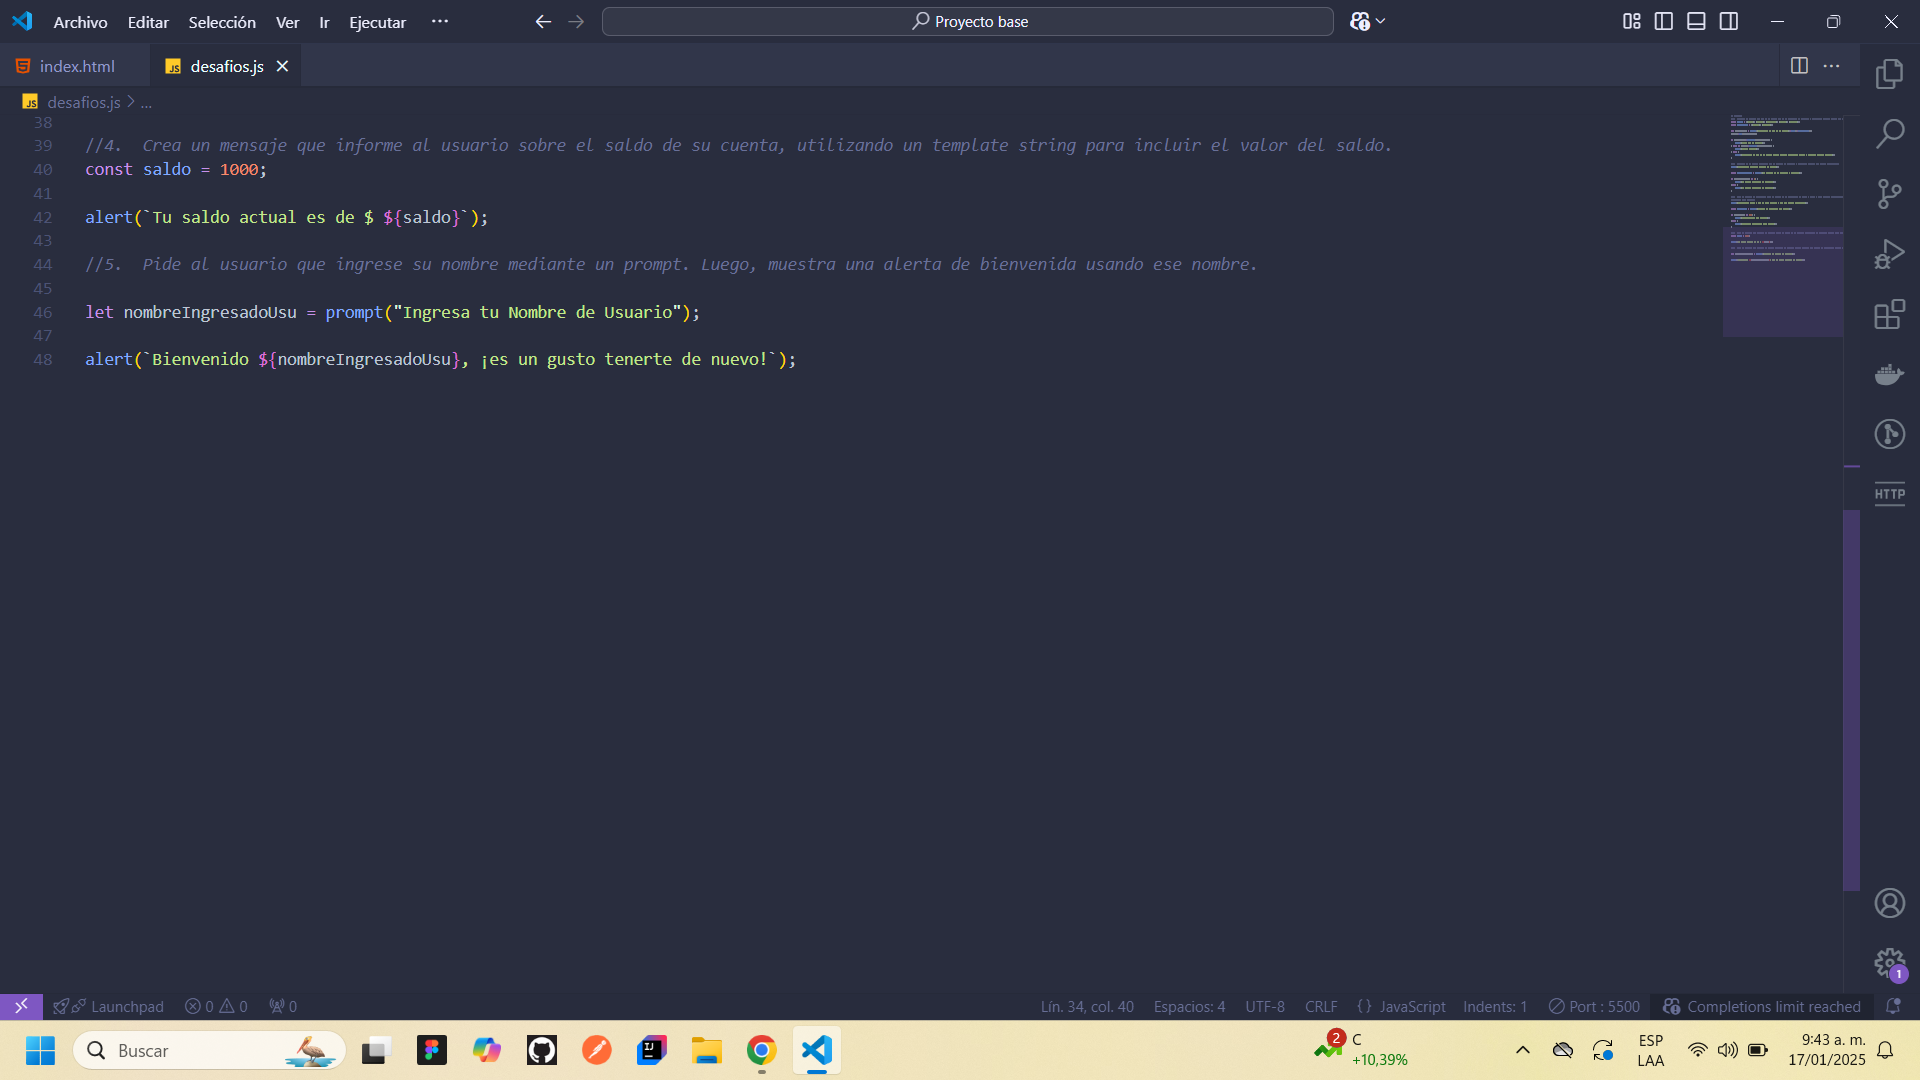Image resolution: width=1920 pixels, height=1080 pixels.
Task: Click the split editor right icon
Action: tap(1799, 66)
